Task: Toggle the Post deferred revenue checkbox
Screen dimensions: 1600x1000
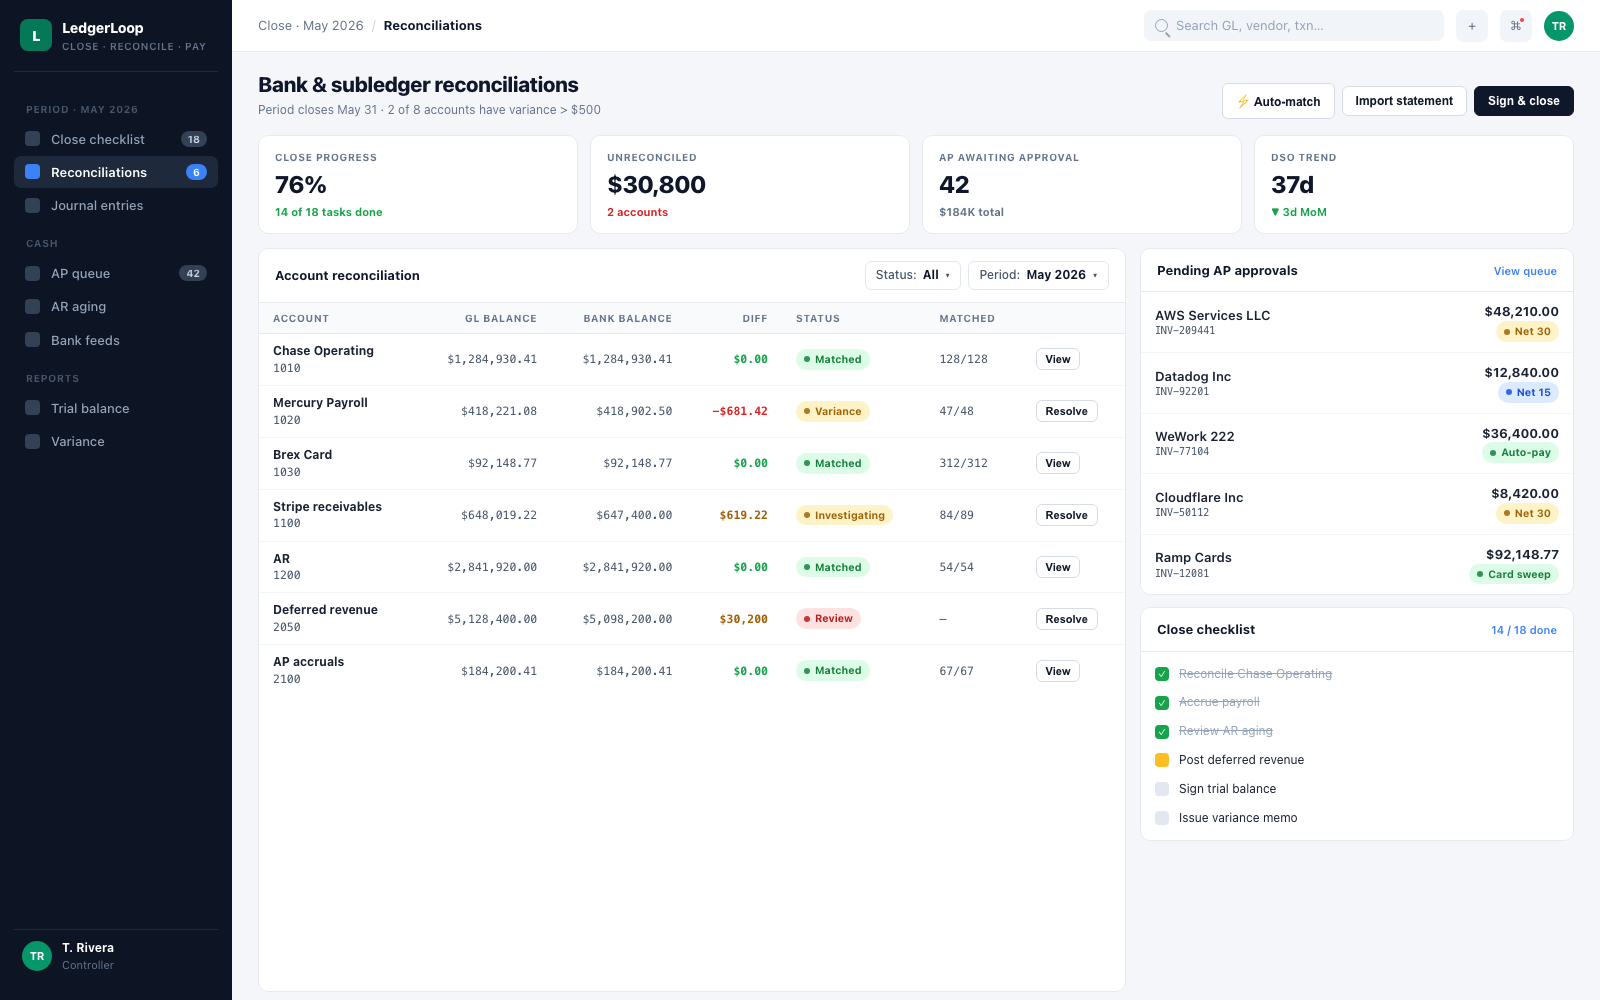Action: click(x=1162, y=760)
